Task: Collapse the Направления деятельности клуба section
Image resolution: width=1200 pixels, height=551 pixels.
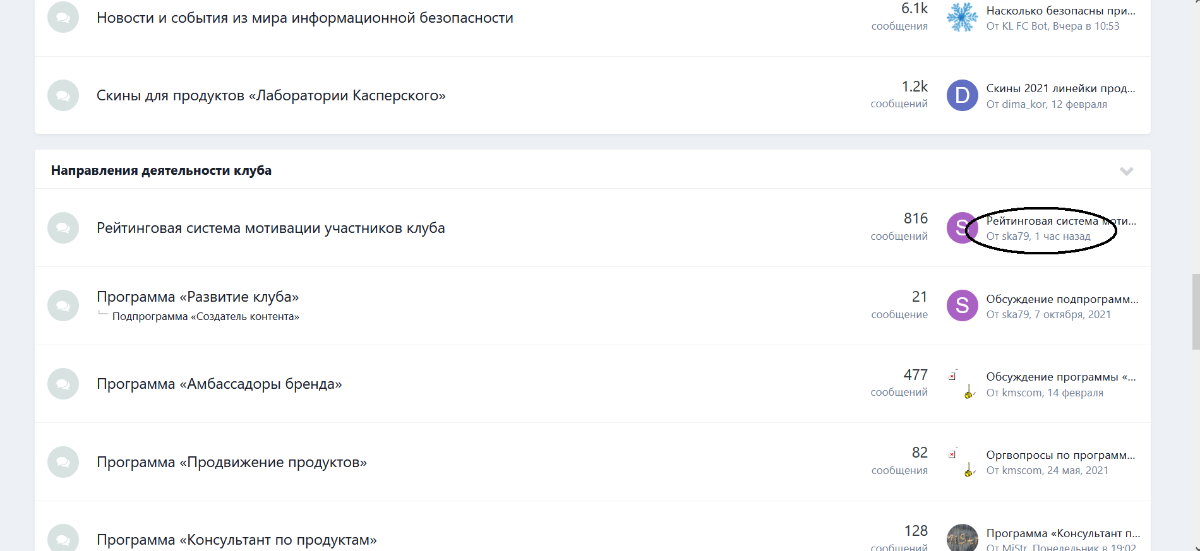Action: 1127,171
